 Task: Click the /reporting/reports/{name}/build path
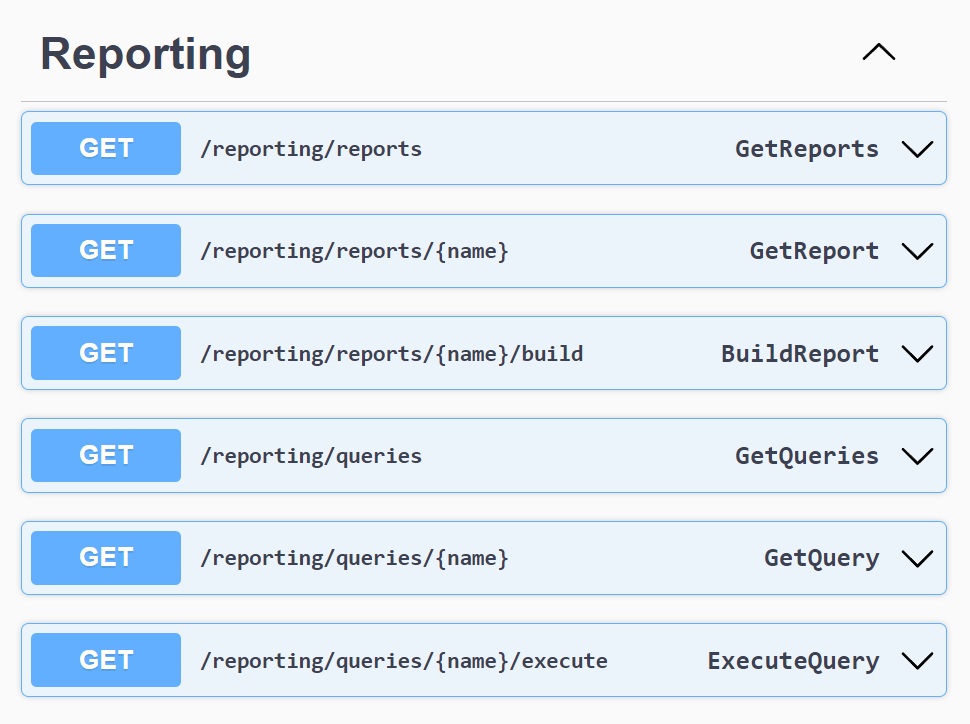391,354
